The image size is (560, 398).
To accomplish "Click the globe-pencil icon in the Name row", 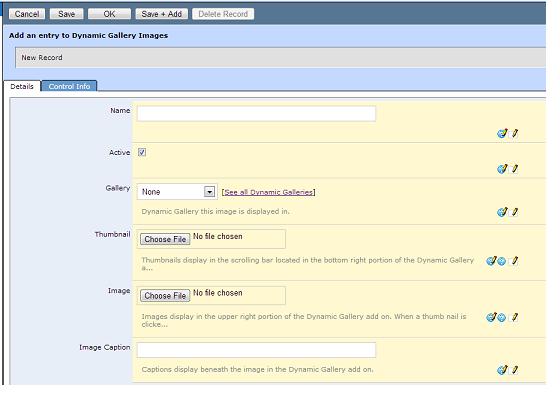I will (x=502, y=133).
